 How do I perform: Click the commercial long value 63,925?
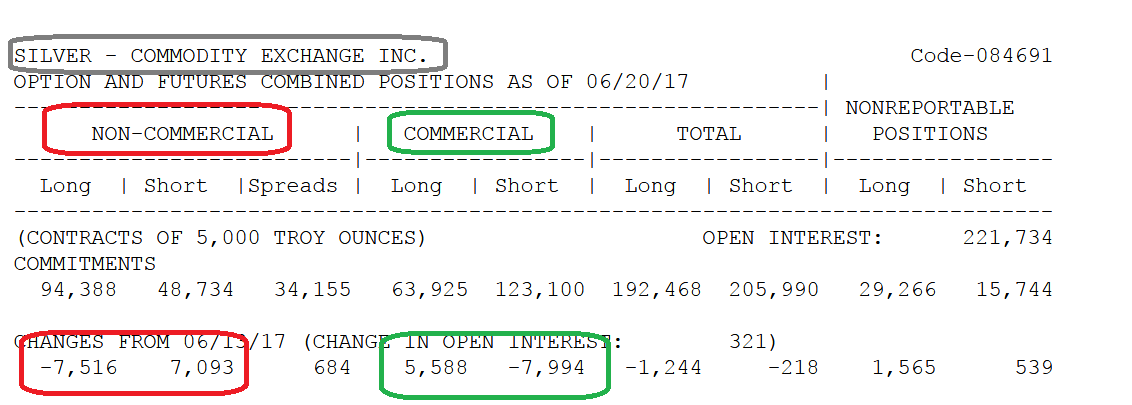[x=430, y=290]
